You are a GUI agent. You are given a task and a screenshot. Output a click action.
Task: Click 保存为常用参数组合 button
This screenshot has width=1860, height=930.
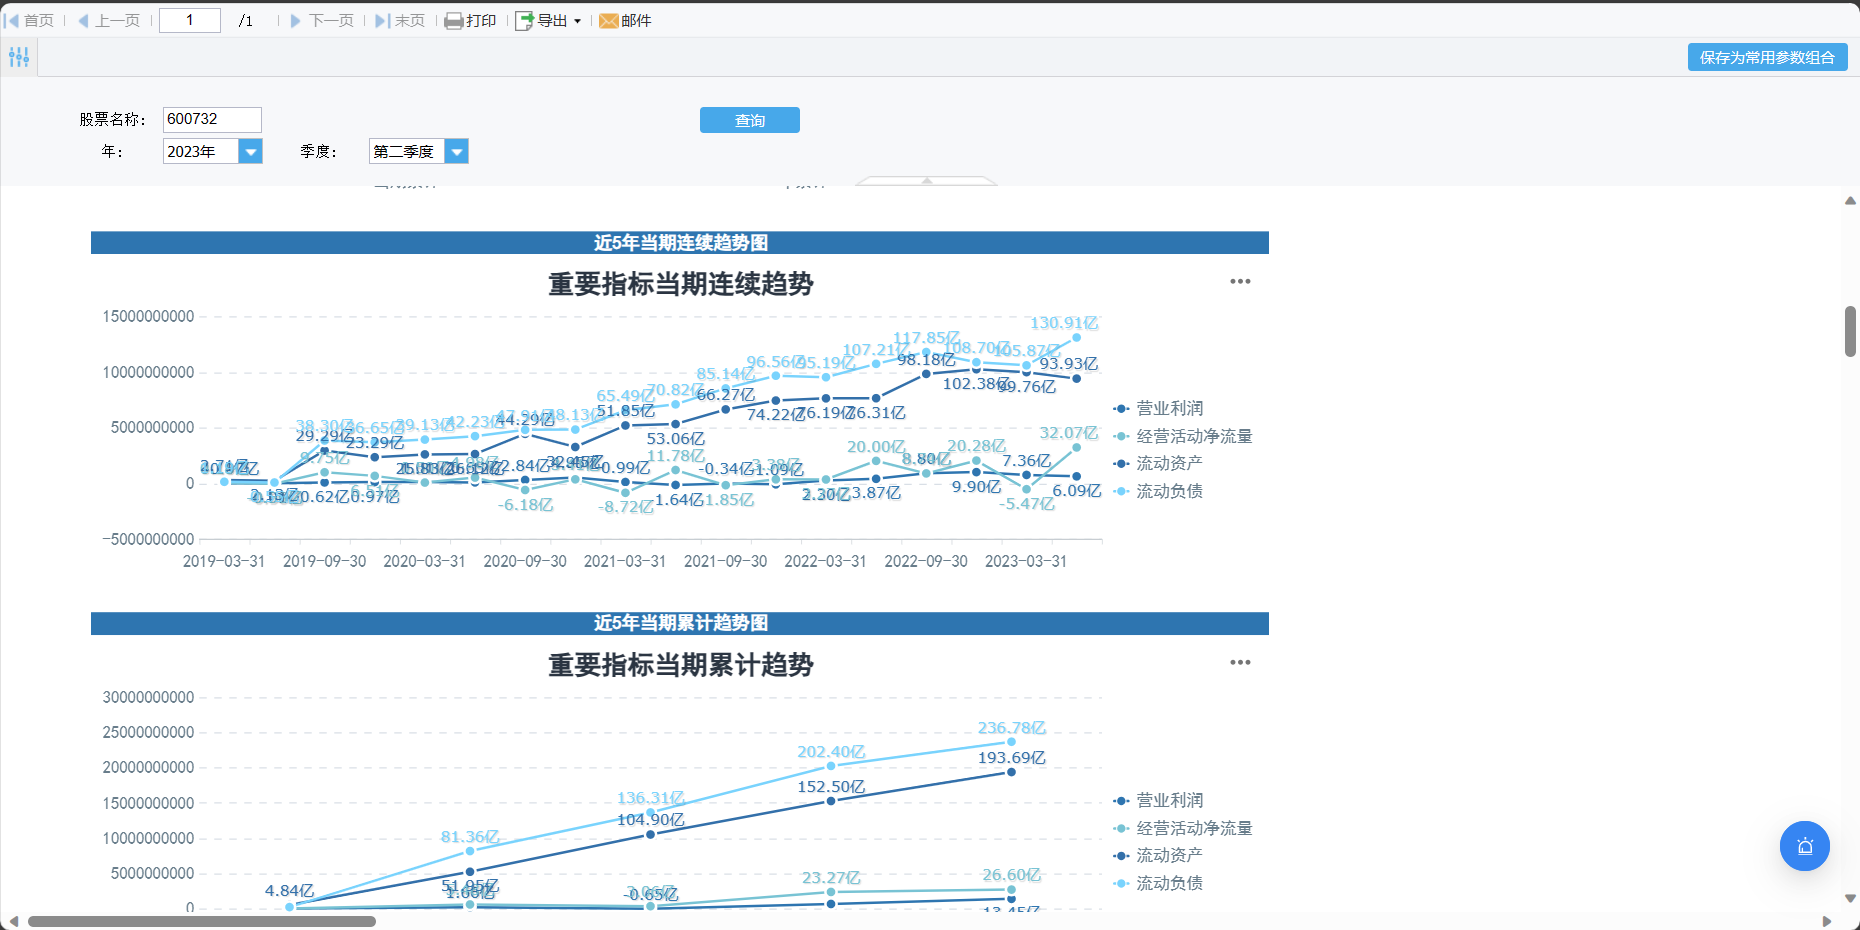coord(1767,57)
